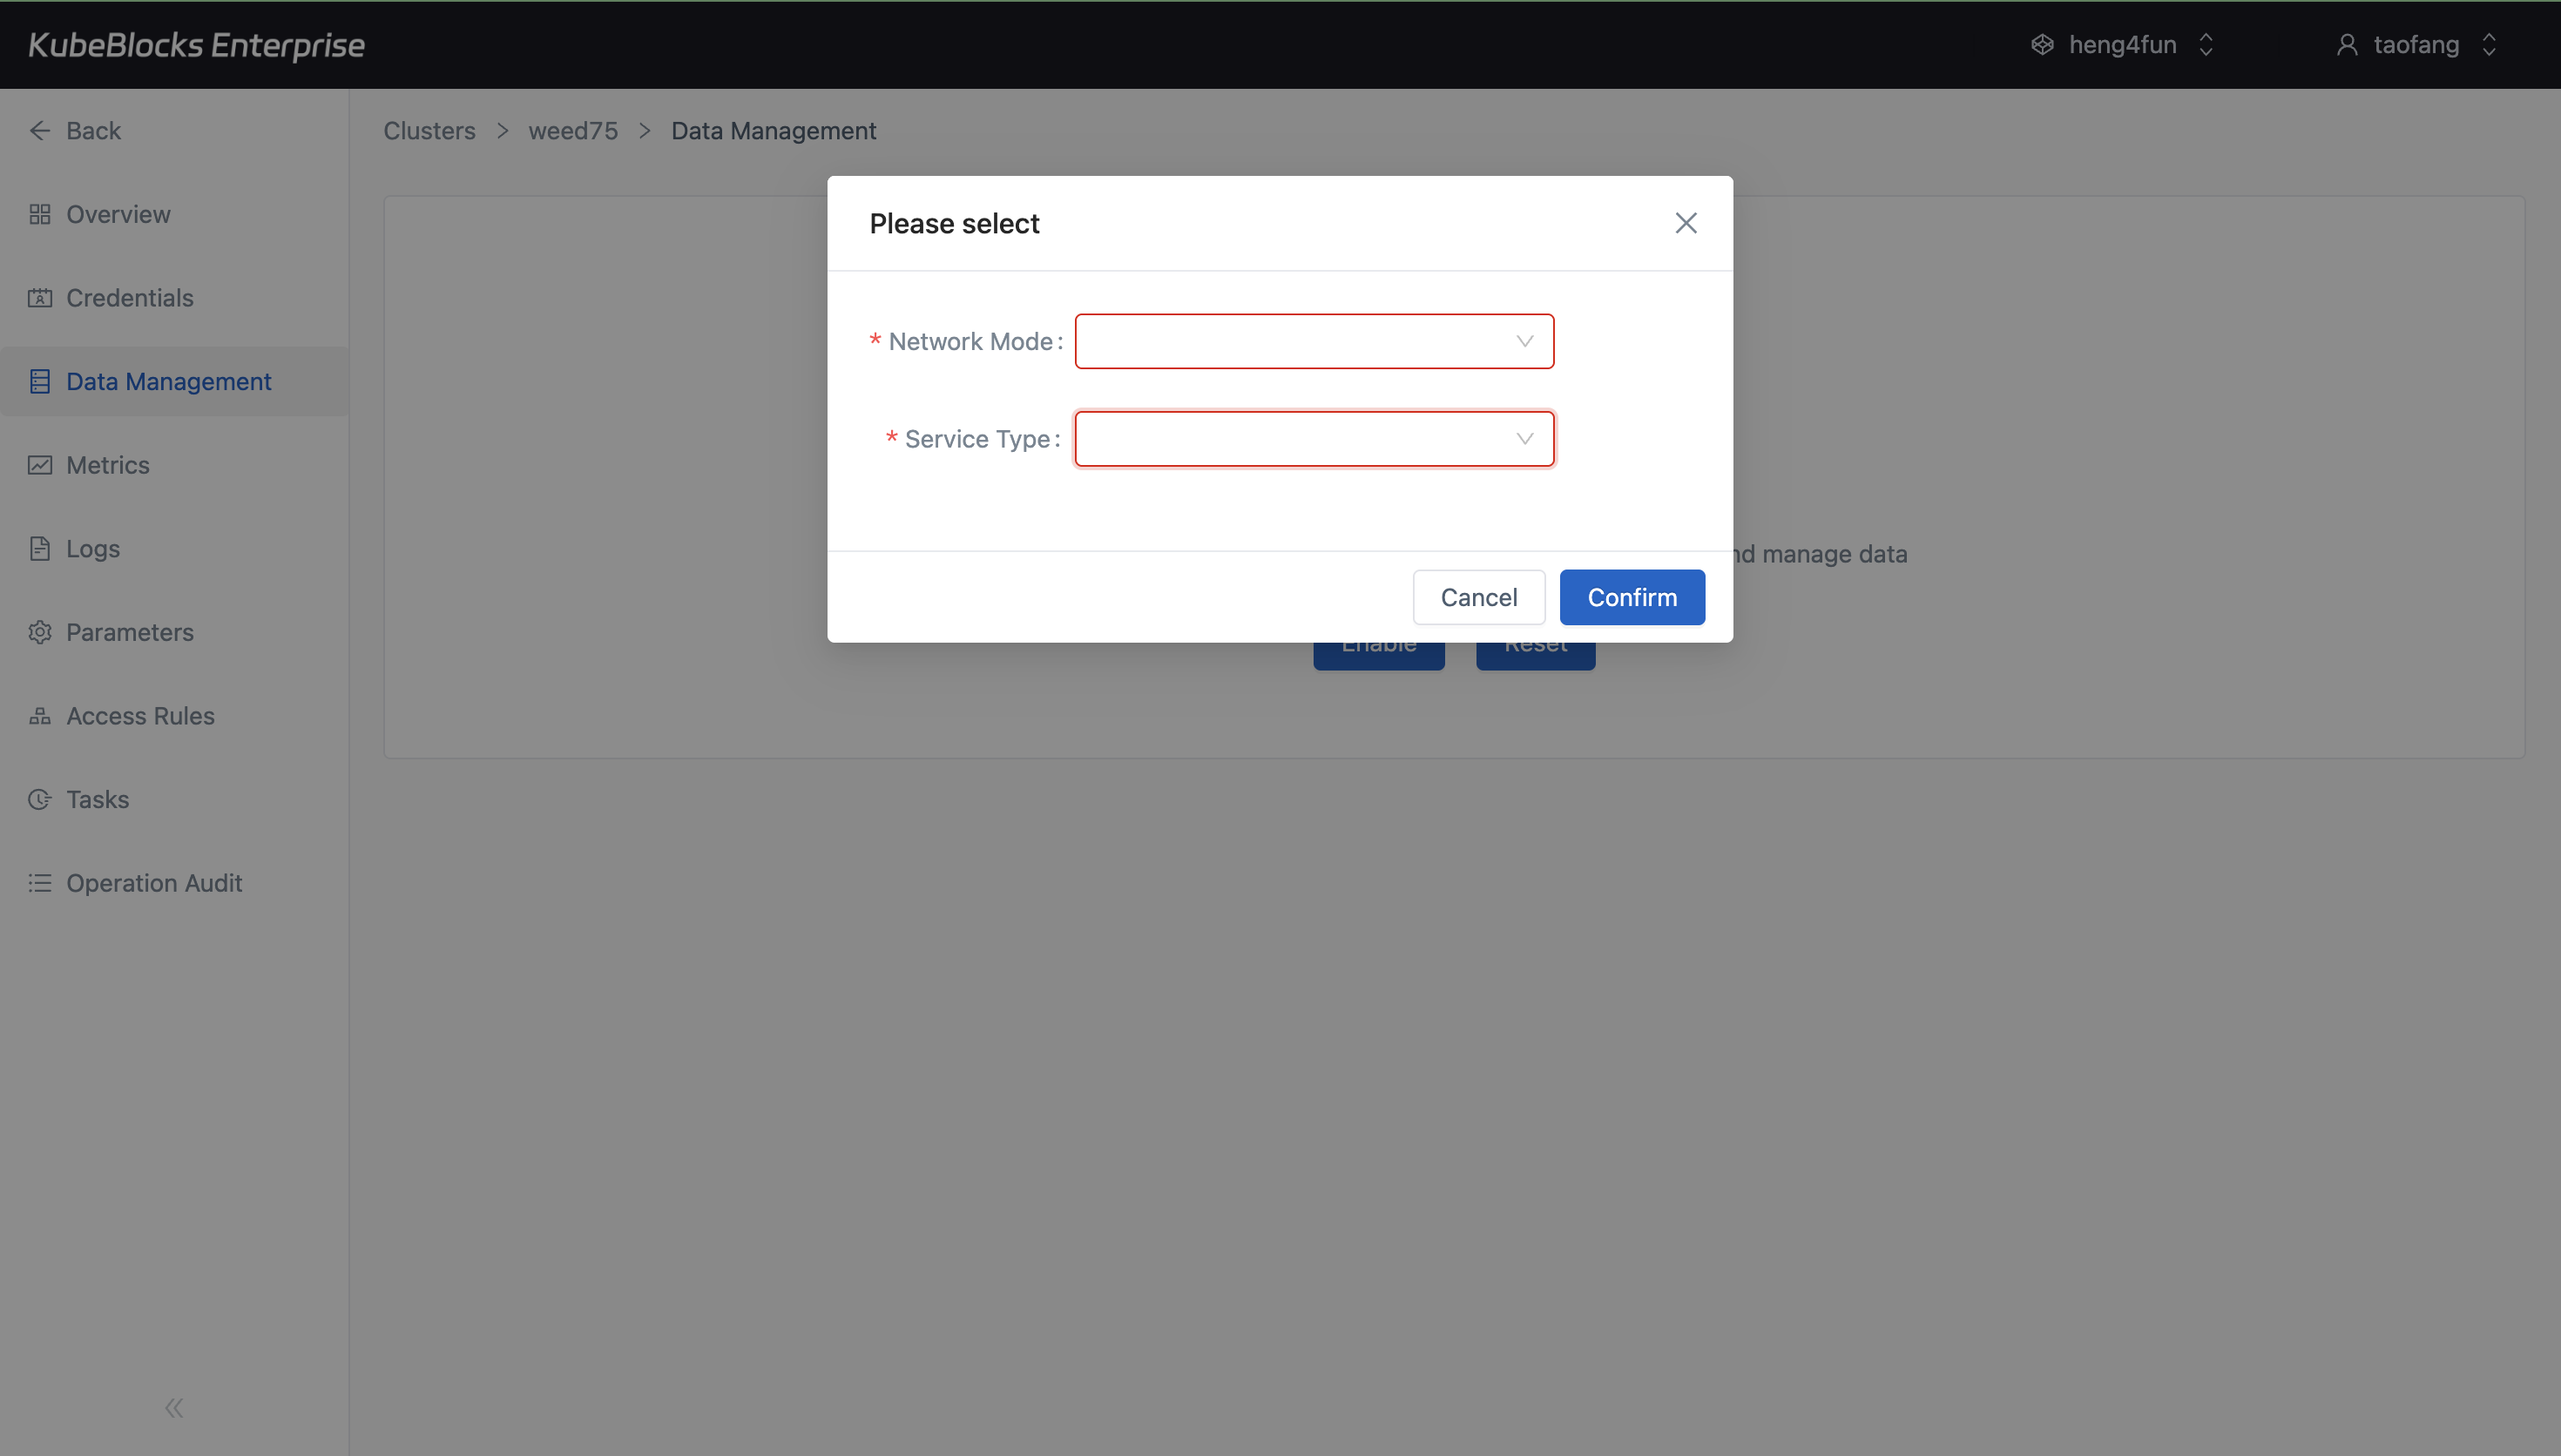Open the Operation Audit list icon
Screen dimensions: 2561x1456
pyautogui.click(x=39, y=882)
